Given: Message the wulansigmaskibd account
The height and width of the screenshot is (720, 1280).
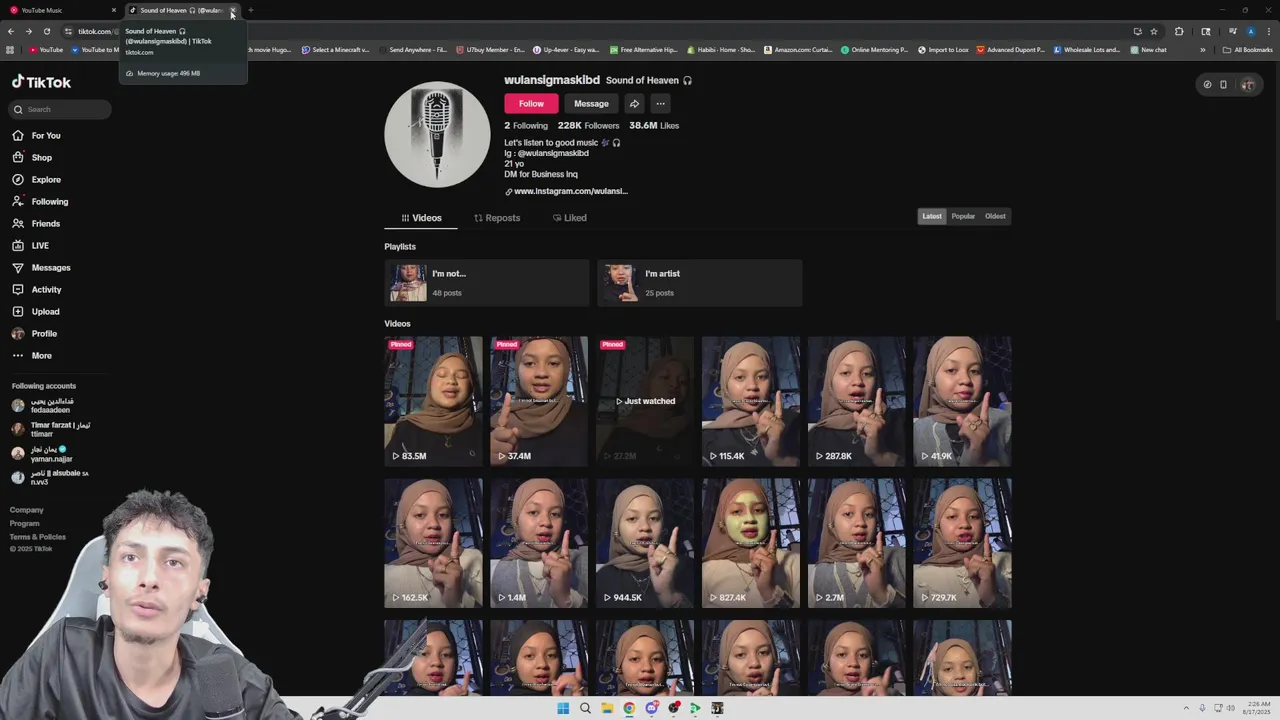Looking at the screenshot, I should 591,104.
